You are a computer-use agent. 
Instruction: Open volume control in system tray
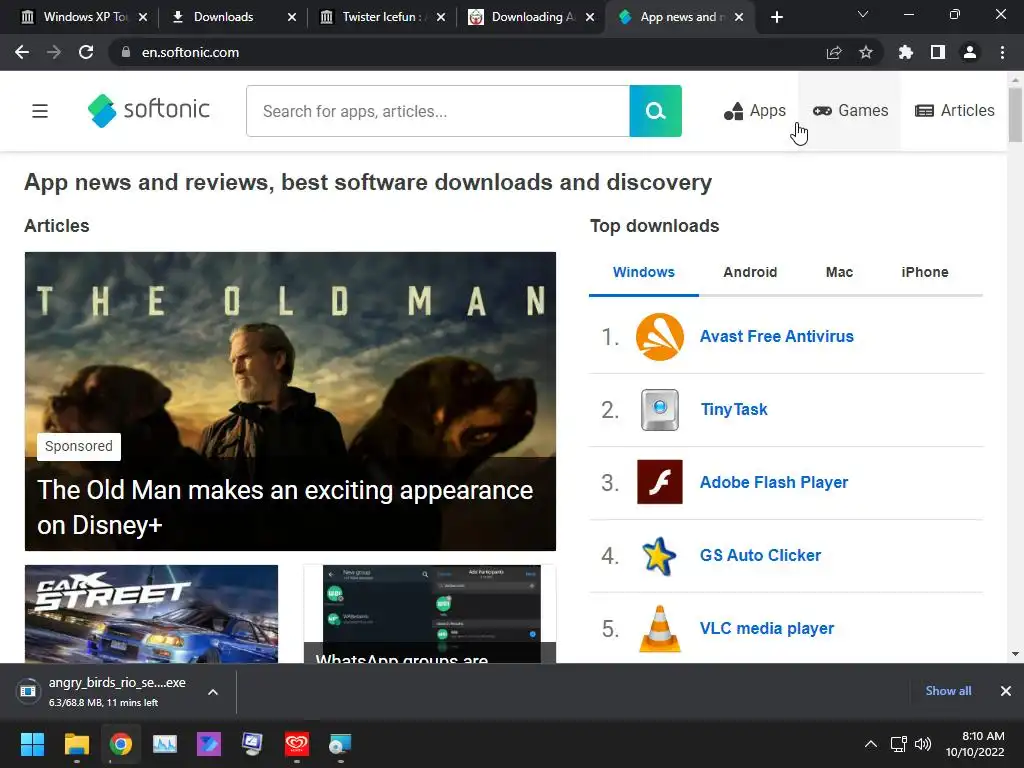click(x=923, y=744)
